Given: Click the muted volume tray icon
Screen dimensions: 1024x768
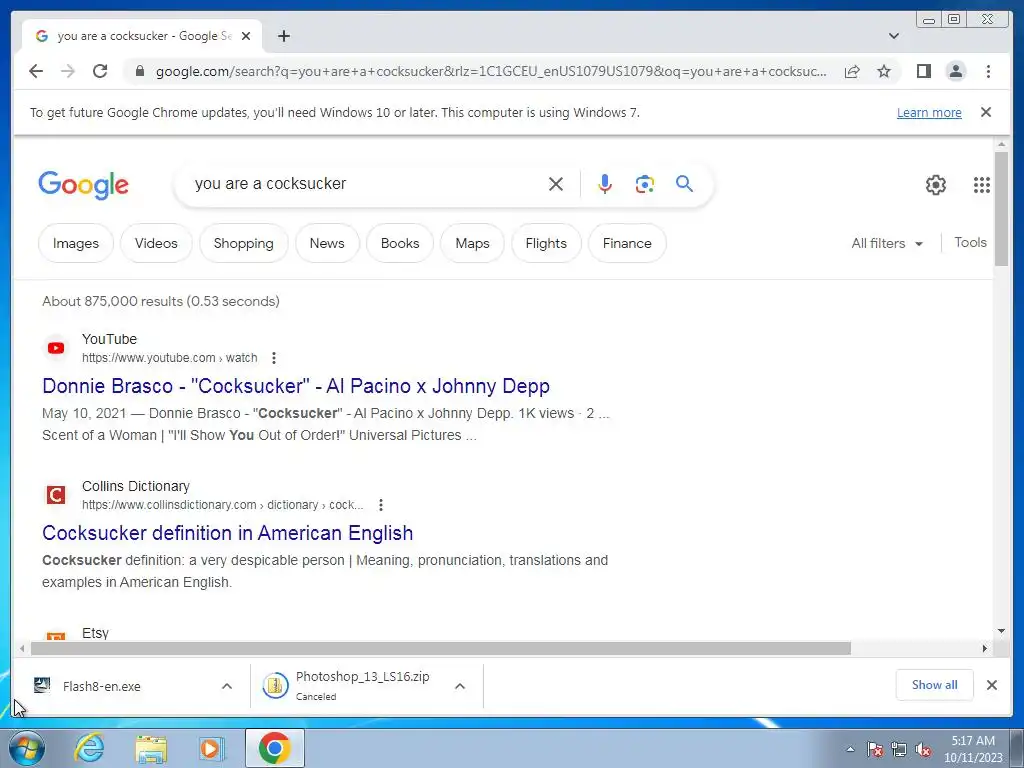Looking at the screenshot, I should pos(923,750).
